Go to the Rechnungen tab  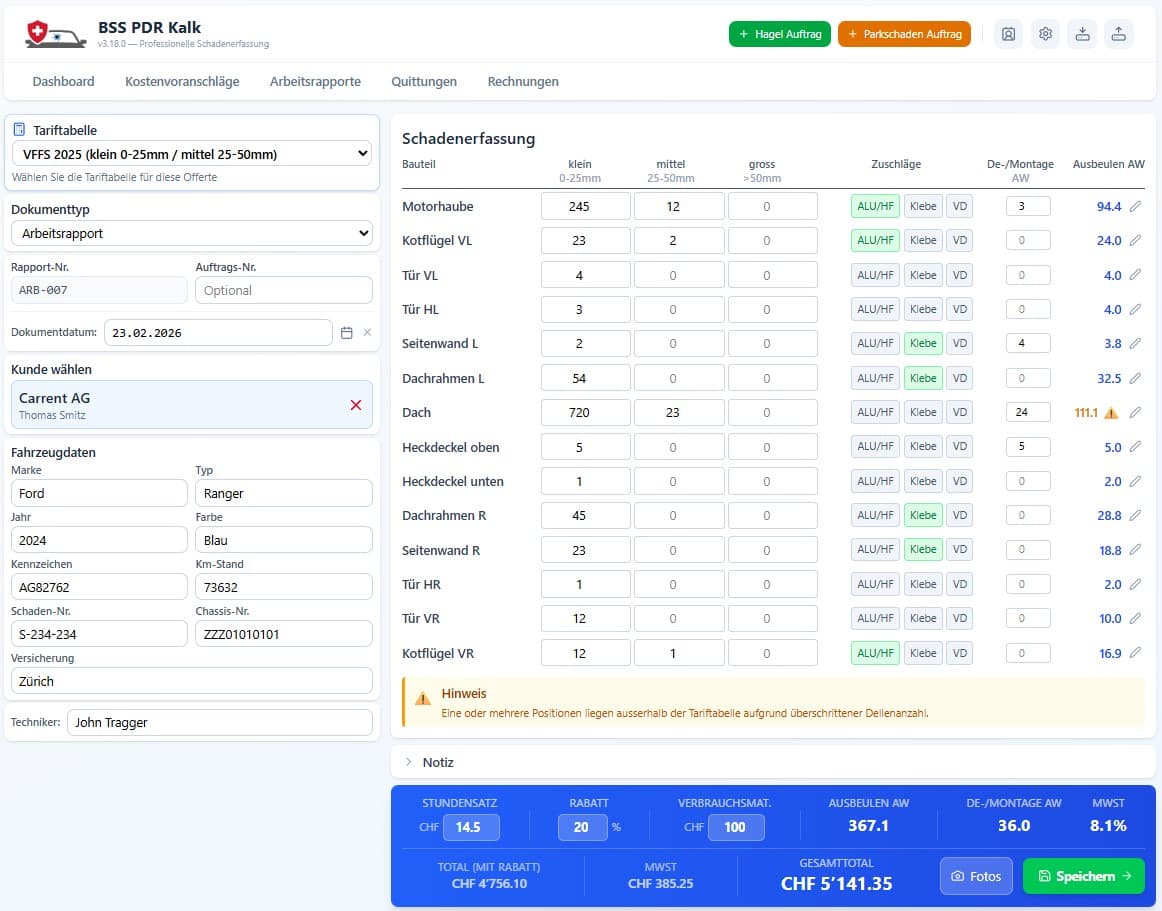(x=523, y=82)
